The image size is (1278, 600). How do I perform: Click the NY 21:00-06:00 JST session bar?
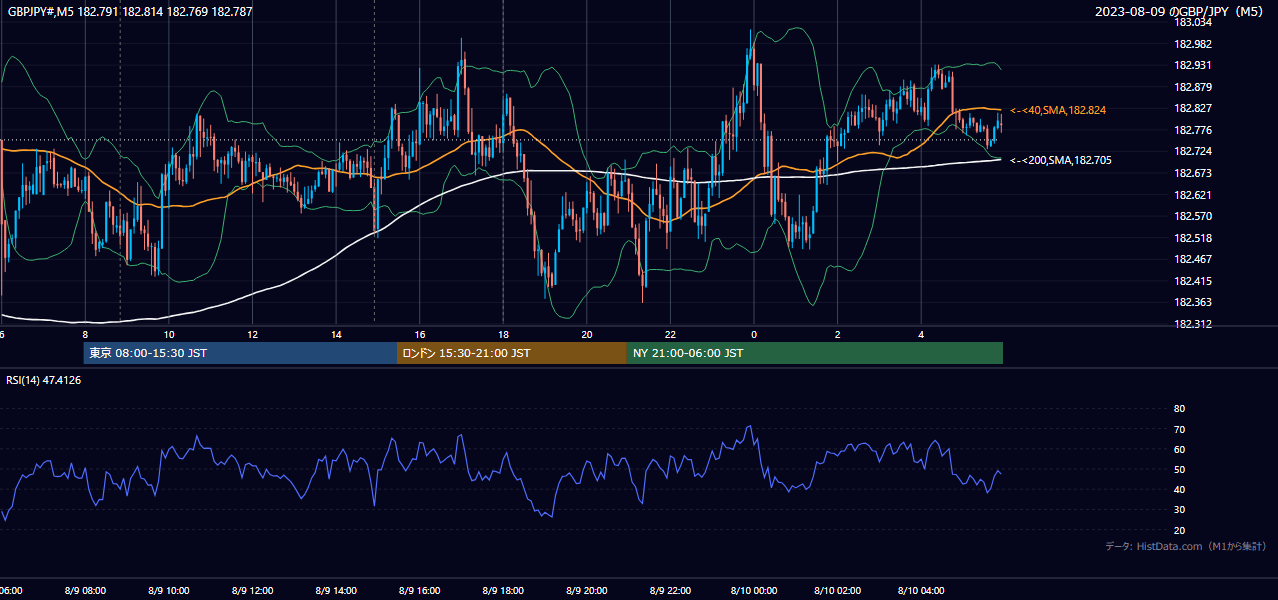815,353
